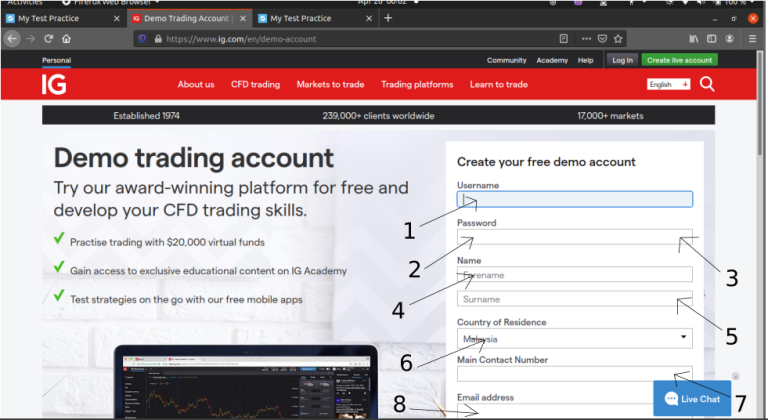This screenshot has width=768, height=420.
Task: Show site security padlock info
Action: pos(158,39)
